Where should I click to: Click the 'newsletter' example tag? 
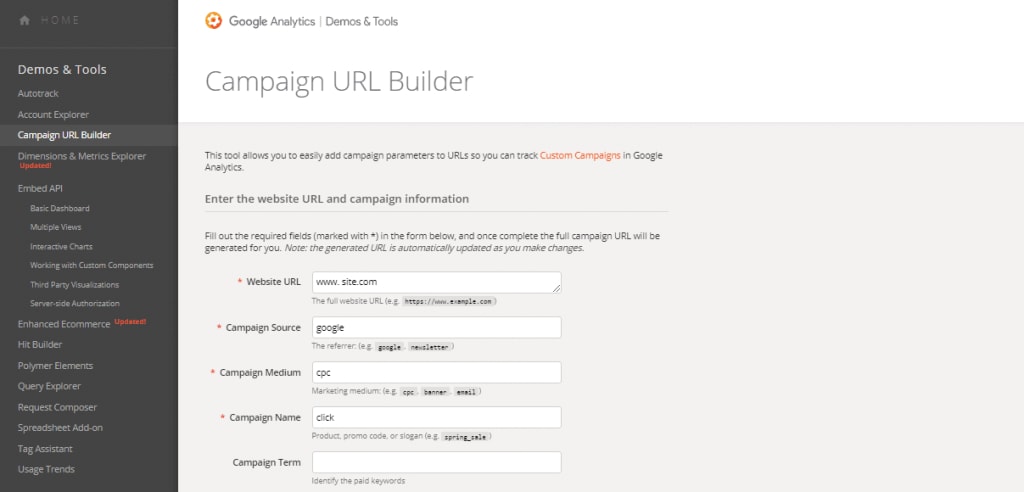pyautogui.click(x=430, y=347)
